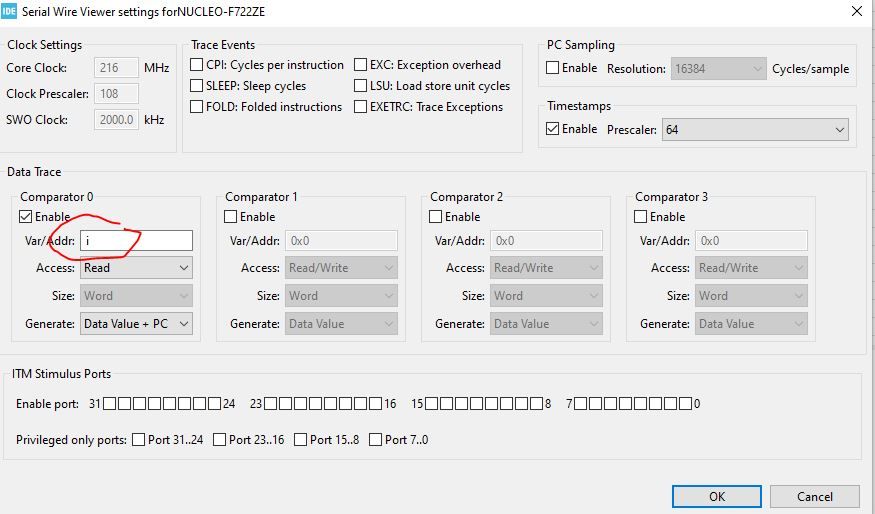Click the IDE icon in title bar
The width and height of the screenshot is (875, 514).
(11, 11)
